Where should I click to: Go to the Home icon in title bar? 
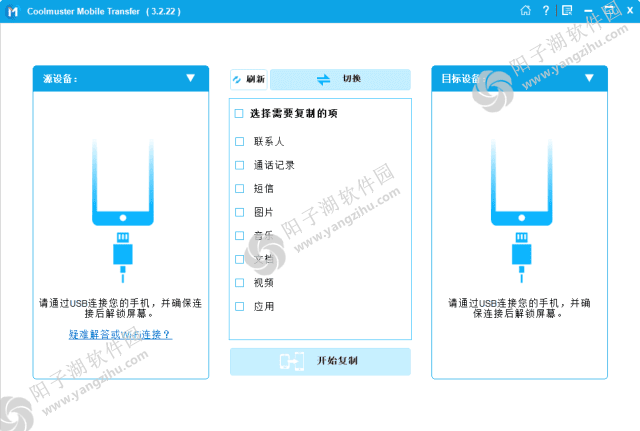coord(526,11)
